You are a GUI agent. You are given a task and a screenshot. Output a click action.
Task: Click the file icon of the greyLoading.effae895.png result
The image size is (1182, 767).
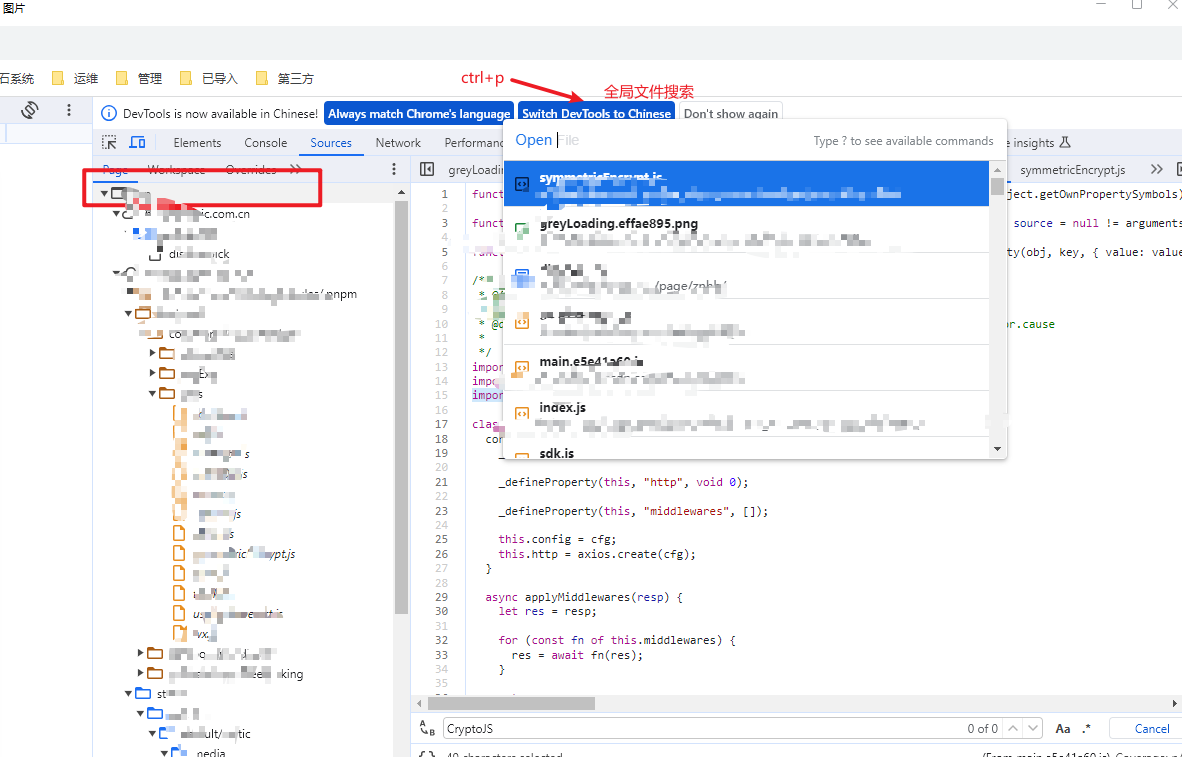(x=522, y=230)
